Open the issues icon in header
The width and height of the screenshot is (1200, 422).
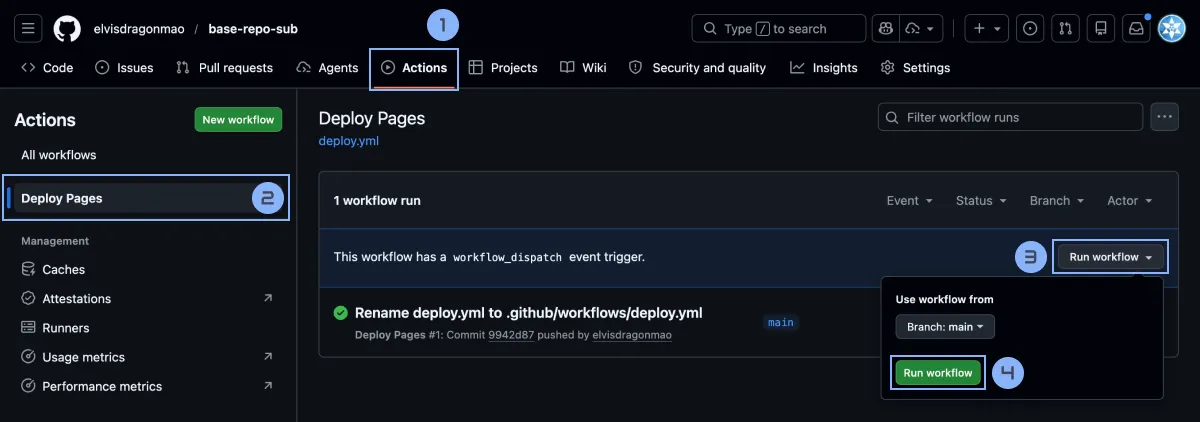click(1031, 29)
